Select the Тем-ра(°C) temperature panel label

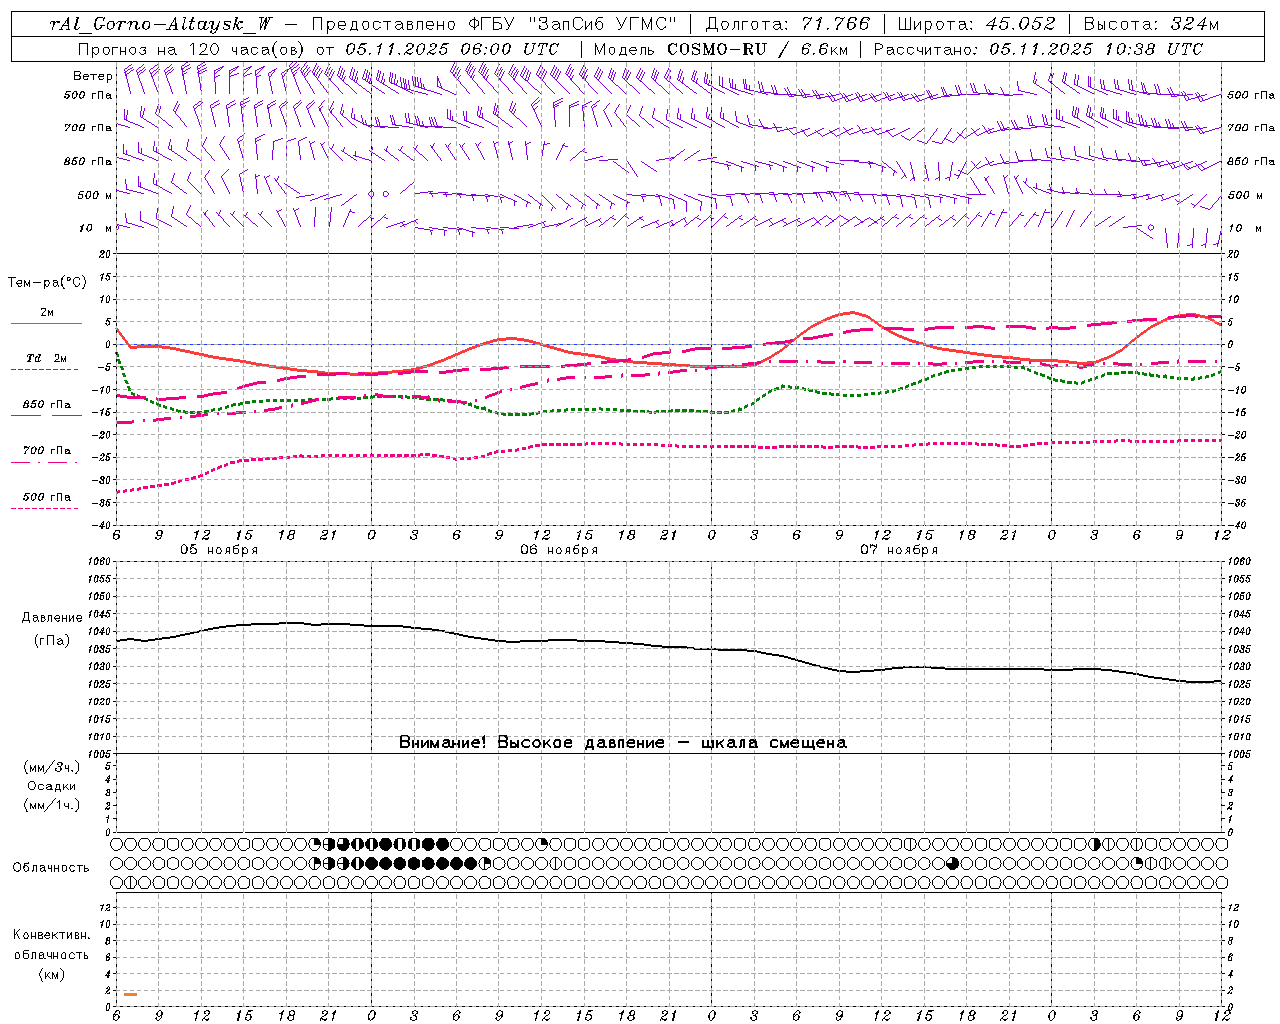47,283
